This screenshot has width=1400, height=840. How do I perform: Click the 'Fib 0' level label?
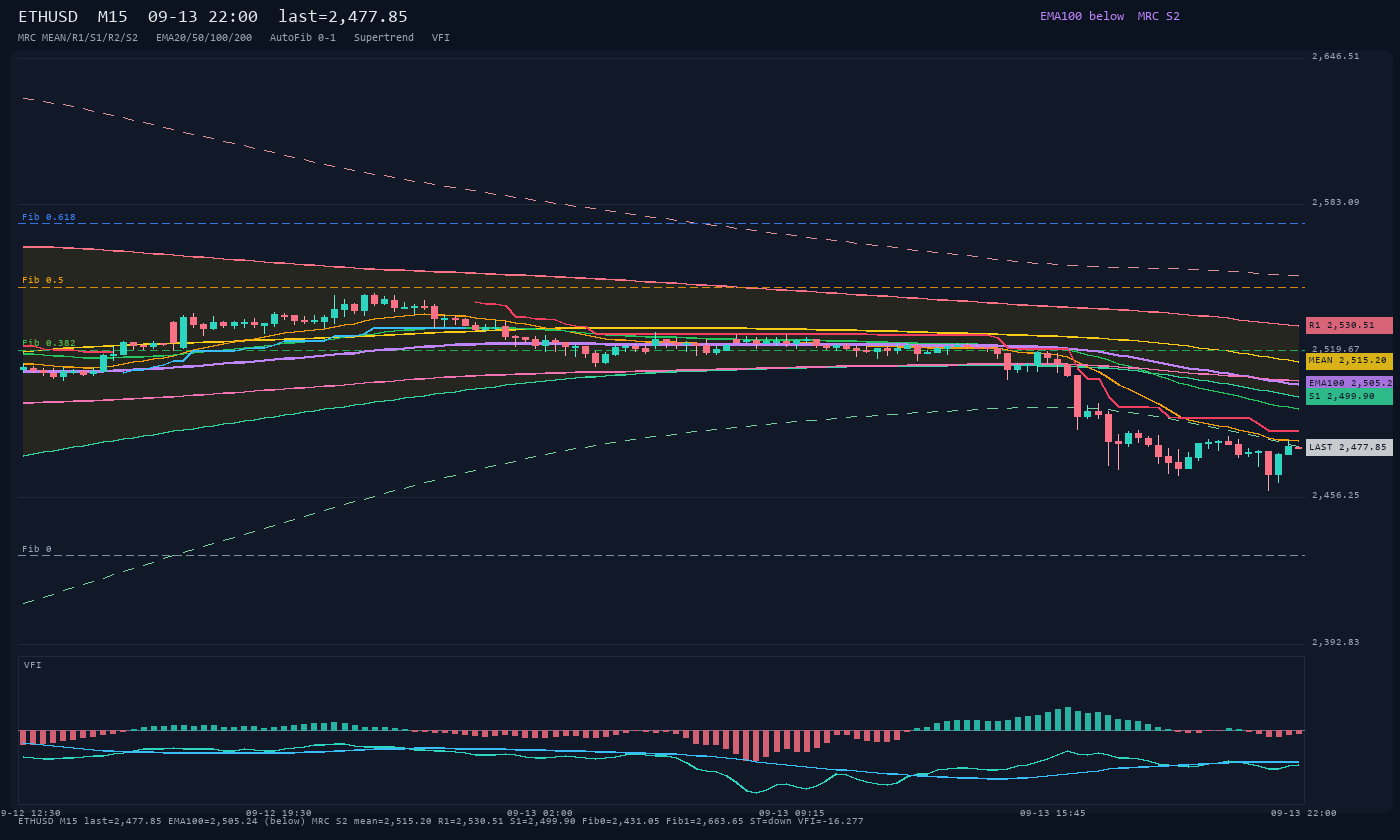point(37,549)
